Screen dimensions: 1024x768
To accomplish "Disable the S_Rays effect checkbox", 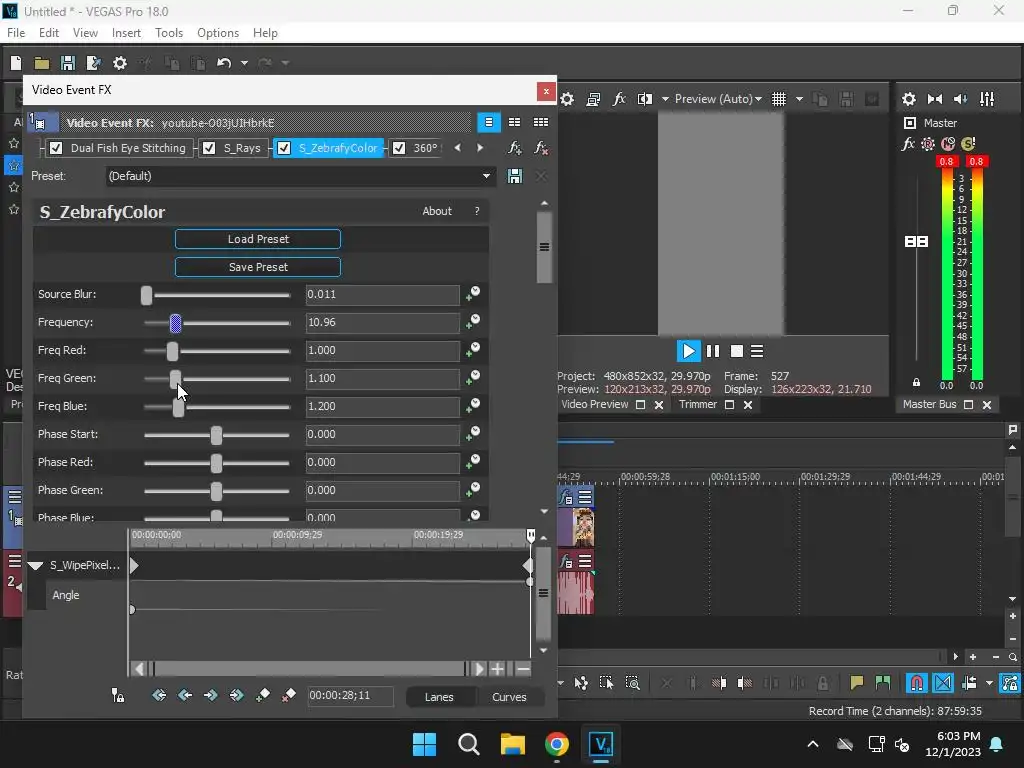I will pyautogui.click(x=209, y=148).
